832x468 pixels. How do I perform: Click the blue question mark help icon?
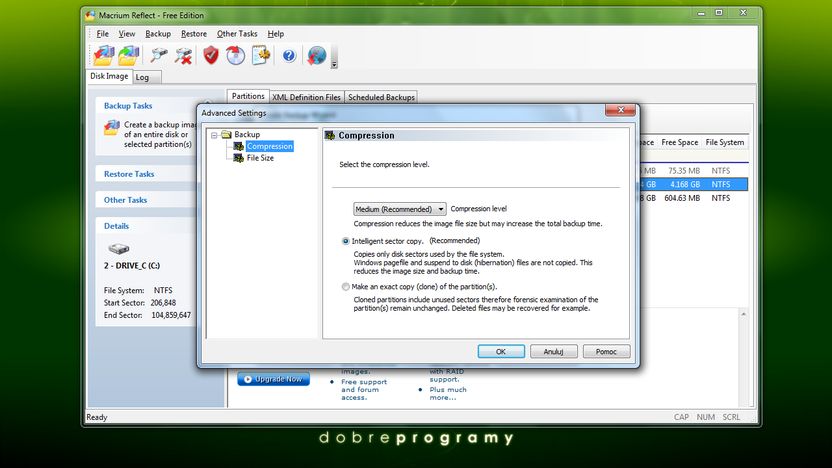[x=289, y=55]
